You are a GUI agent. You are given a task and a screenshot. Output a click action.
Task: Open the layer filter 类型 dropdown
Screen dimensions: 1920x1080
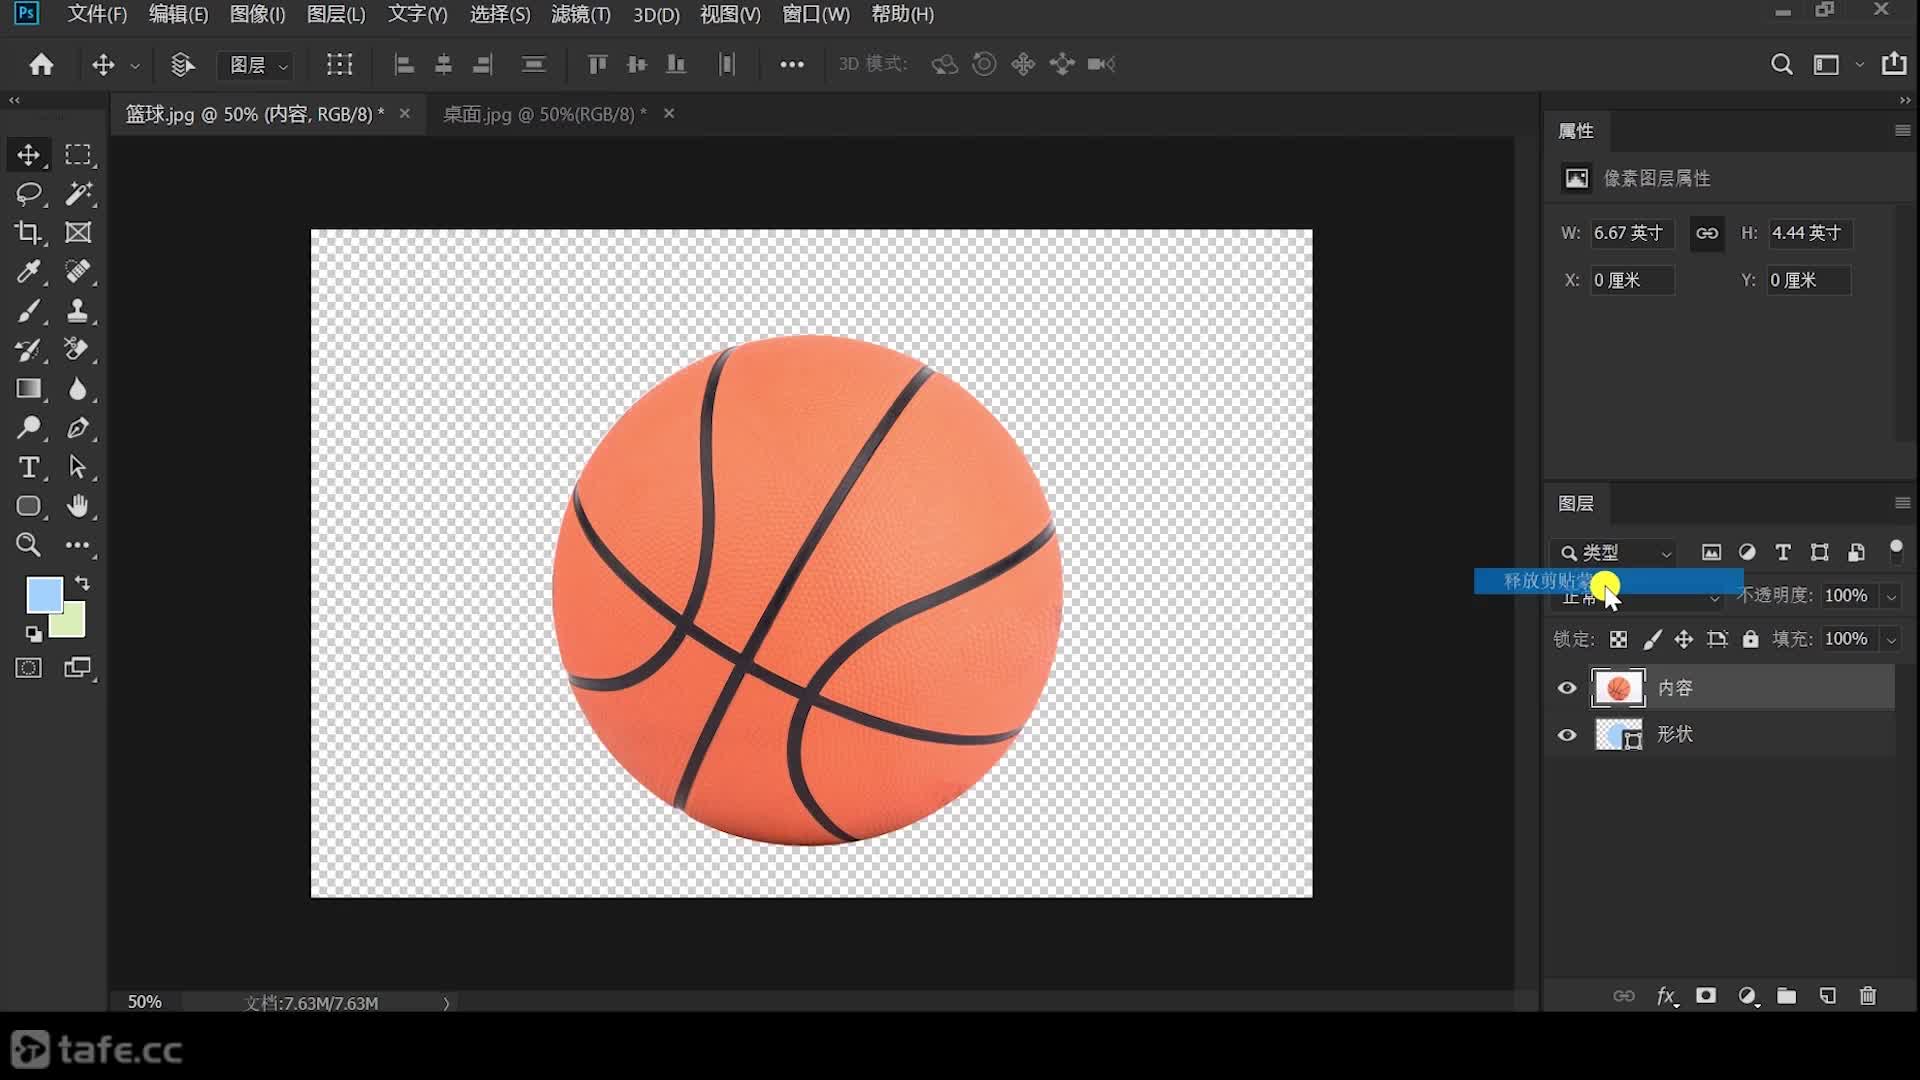1615,552
